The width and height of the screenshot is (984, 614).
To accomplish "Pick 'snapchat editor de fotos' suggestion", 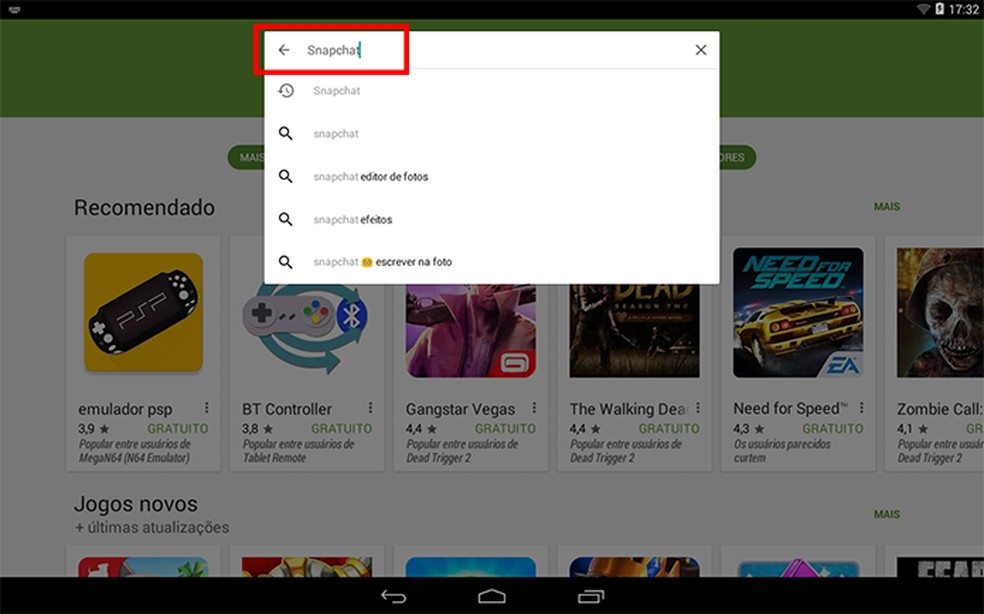I will point(491,176).
